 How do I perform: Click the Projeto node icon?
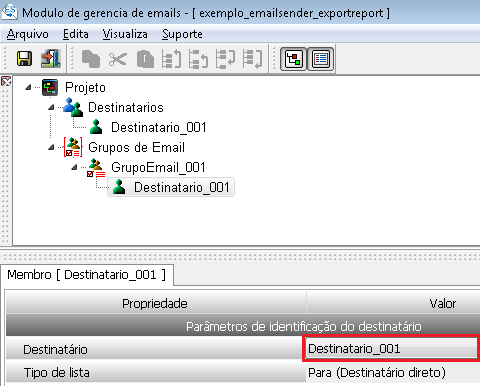50,88
